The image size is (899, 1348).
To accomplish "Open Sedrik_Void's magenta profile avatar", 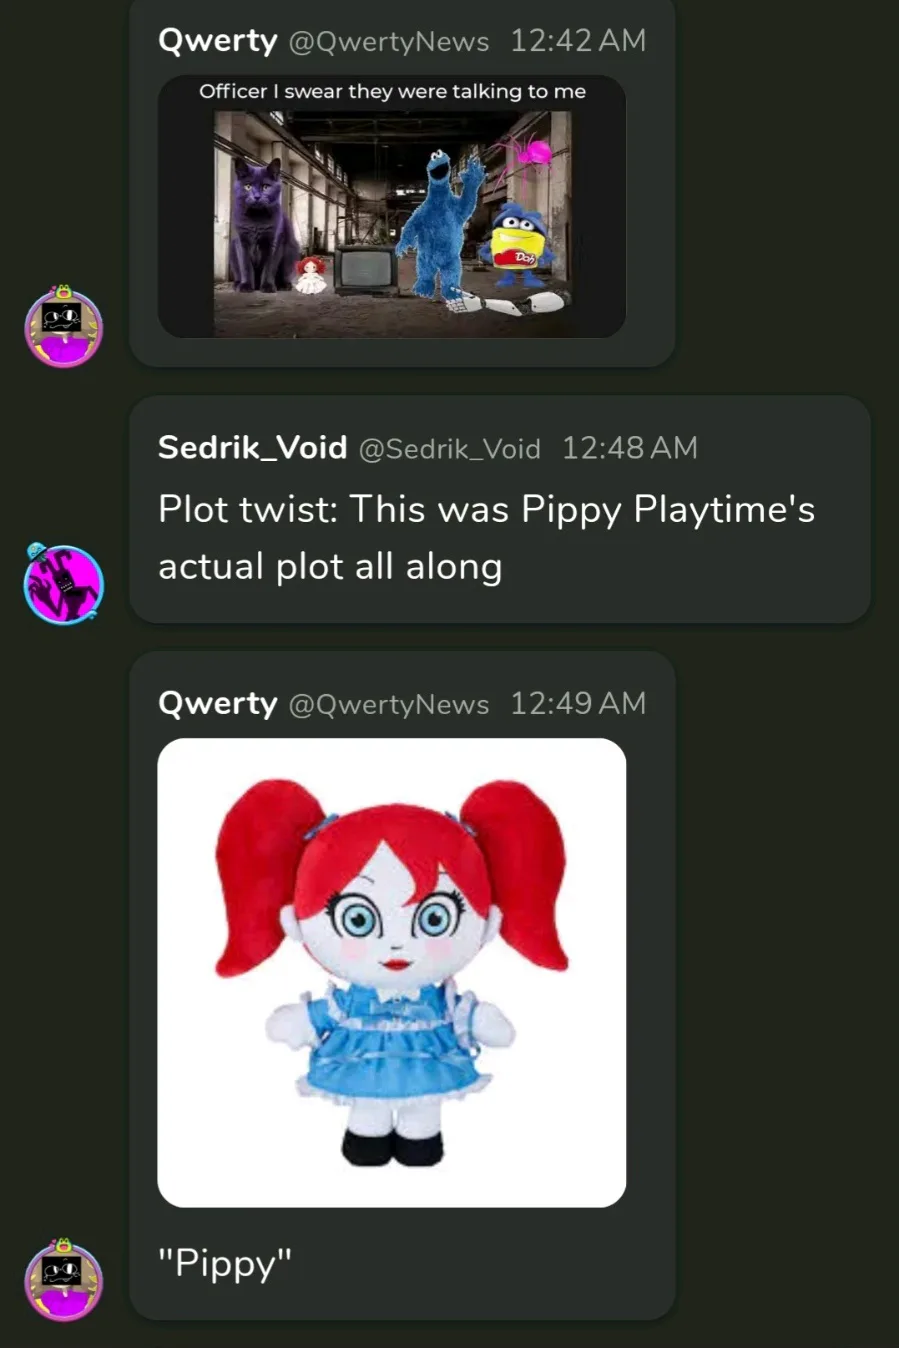I will (x=64, y=583).
